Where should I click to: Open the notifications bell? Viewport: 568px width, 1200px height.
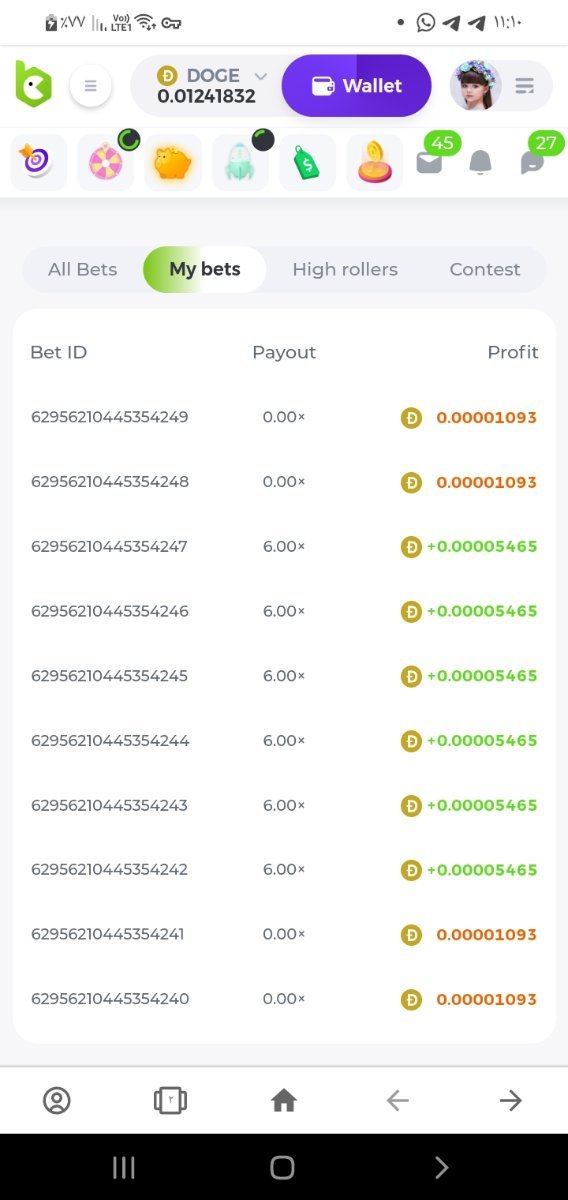tap(481, 162)
